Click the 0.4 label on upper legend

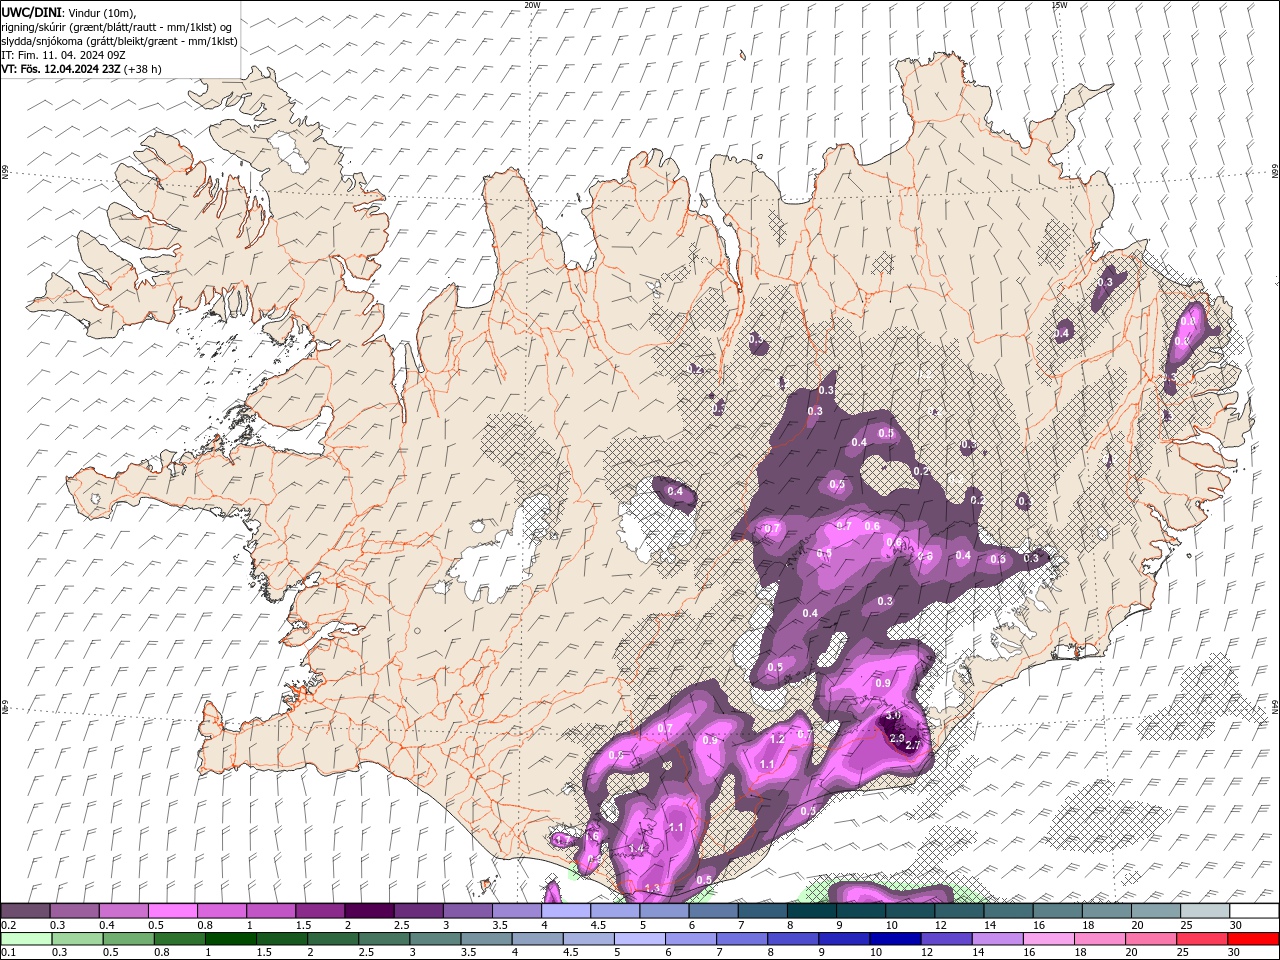(x=107, y=925)
